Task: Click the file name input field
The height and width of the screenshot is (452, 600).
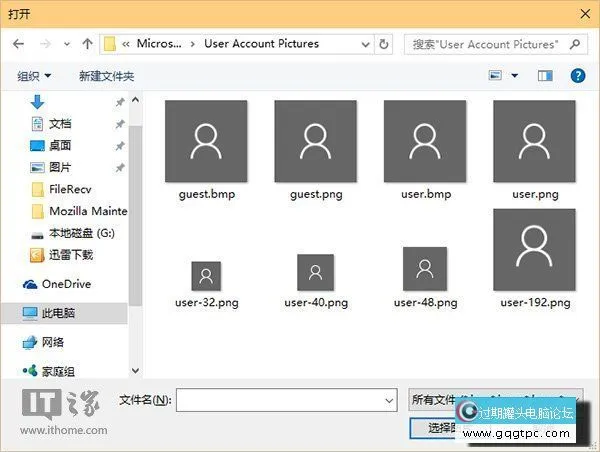Action: pyautogui.click(x=278, y=400)
